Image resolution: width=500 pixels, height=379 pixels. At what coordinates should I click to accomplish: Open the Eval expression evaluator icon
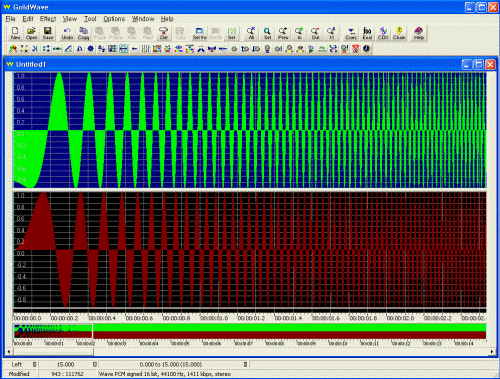pos(367,33)
